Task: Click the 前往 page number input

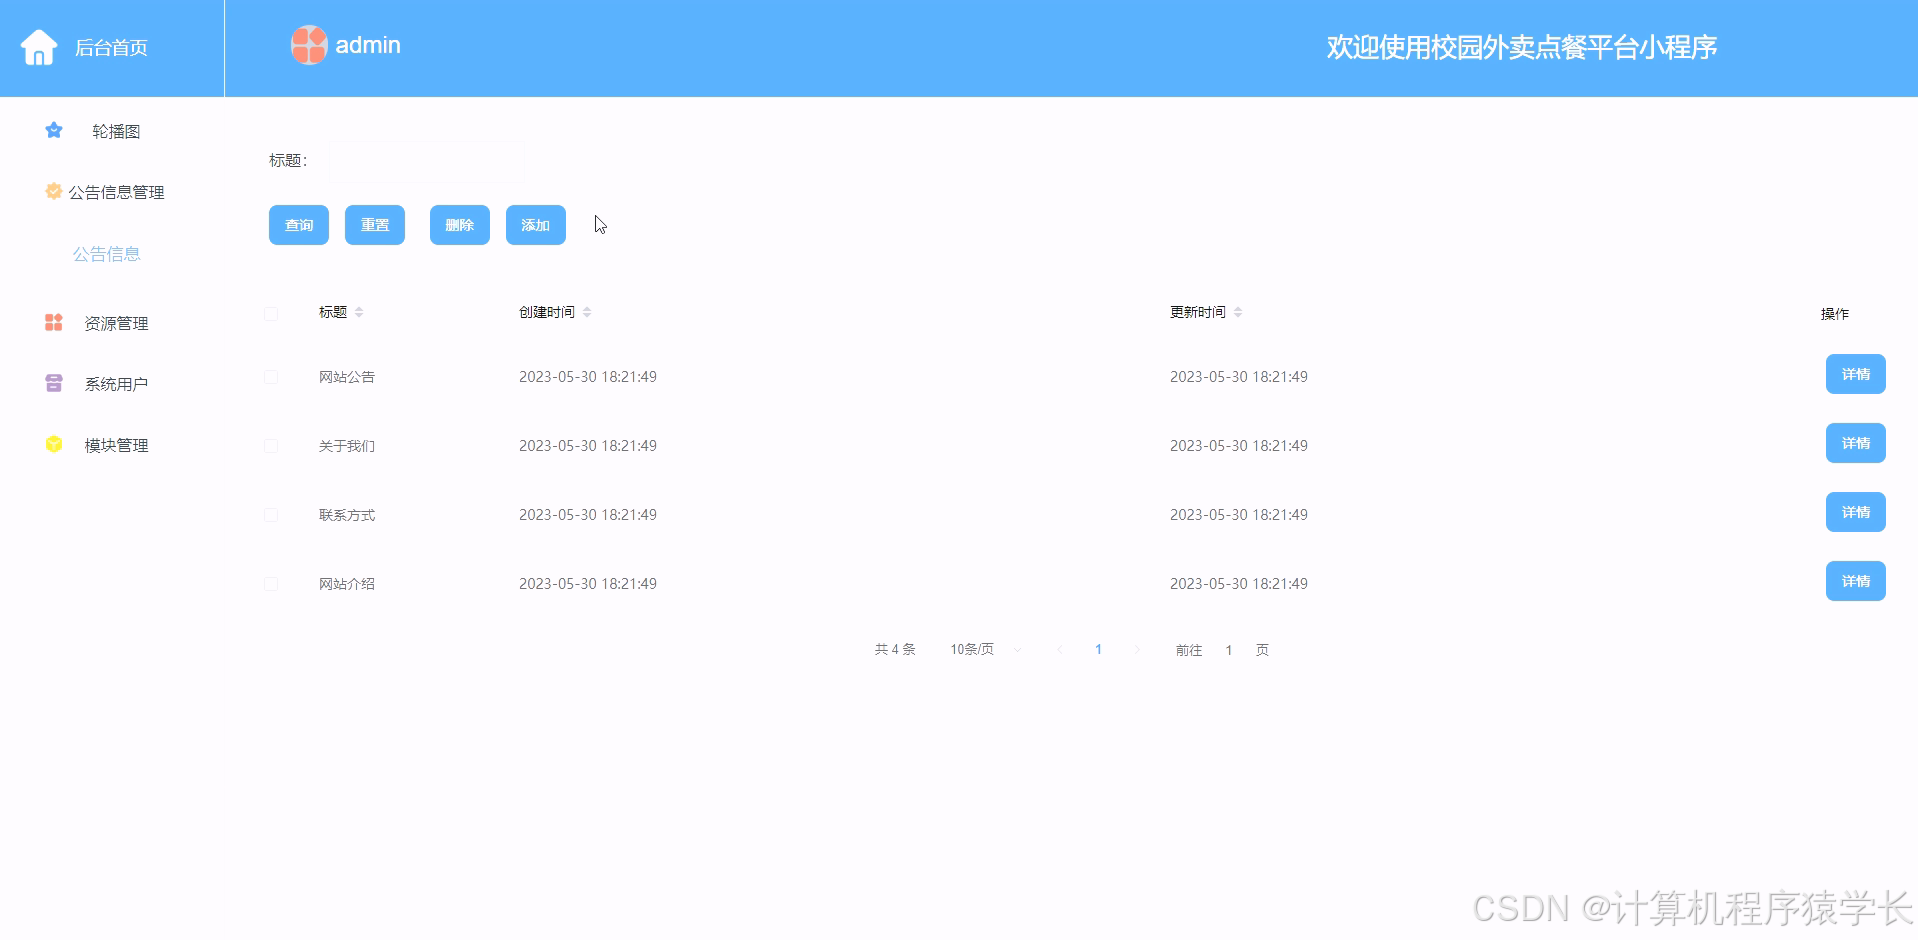Action: [x=1229, y=650]
